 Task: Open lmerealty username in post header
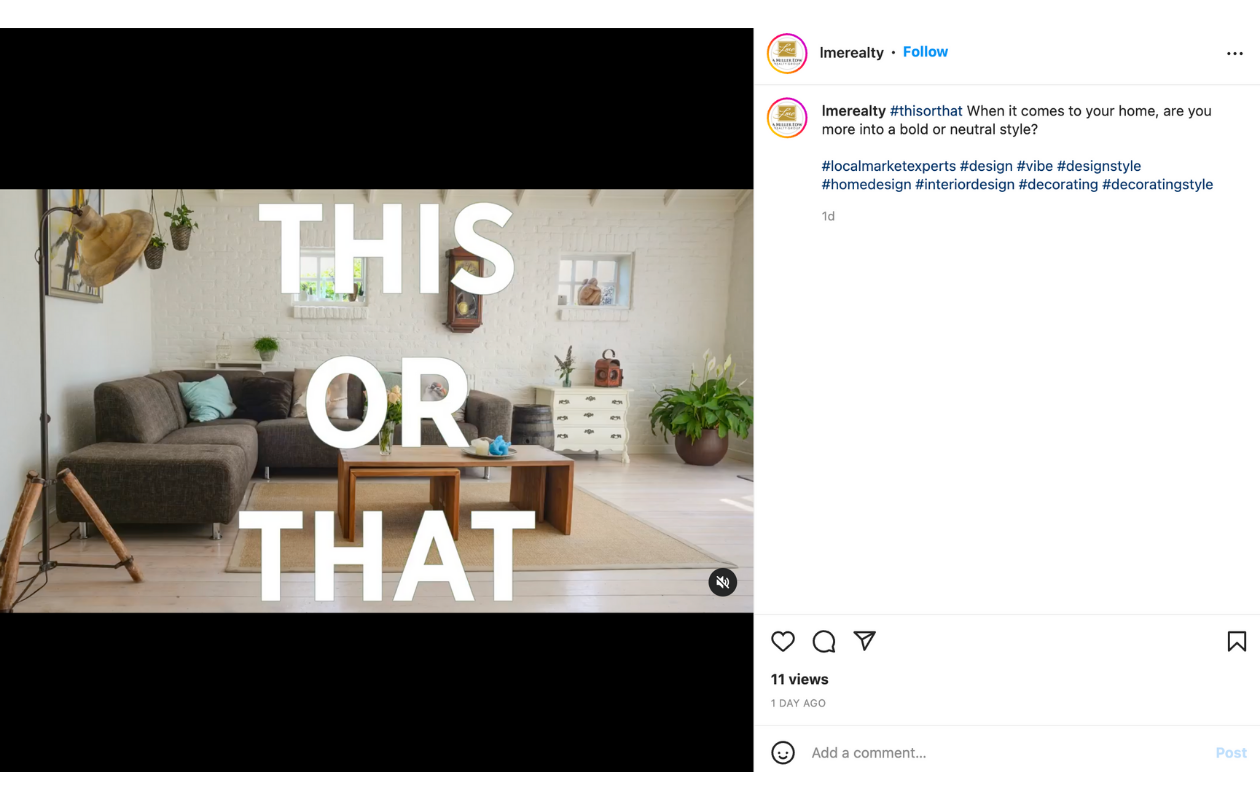point(852,53)
